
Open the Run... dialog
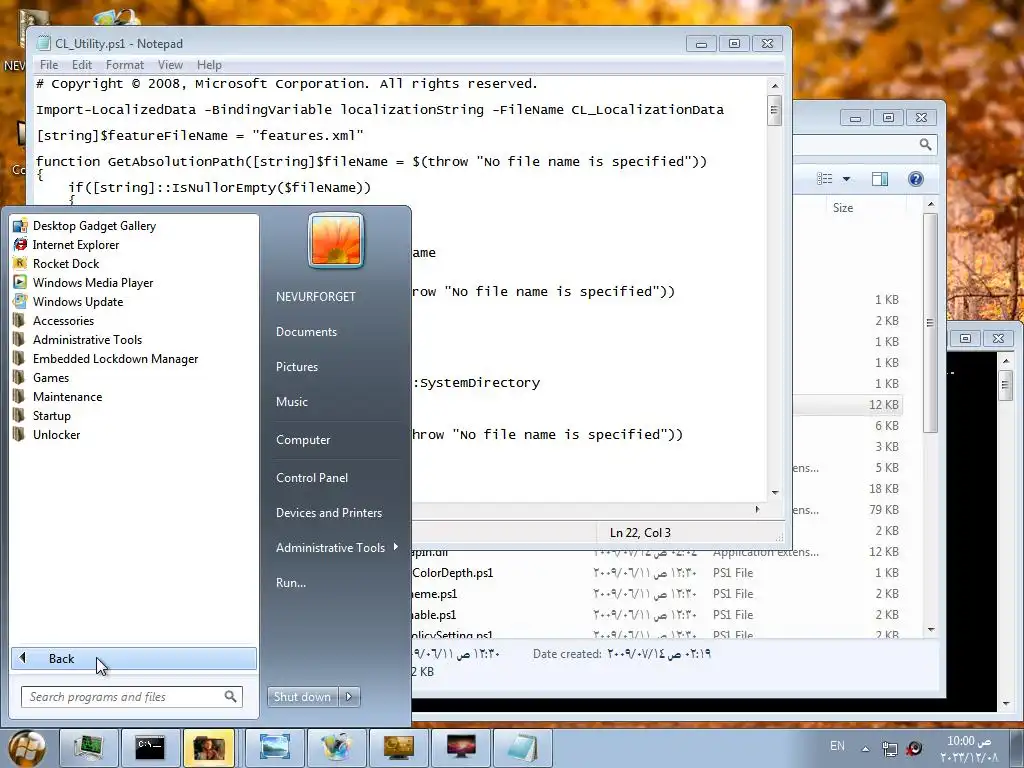pos(291,583)
